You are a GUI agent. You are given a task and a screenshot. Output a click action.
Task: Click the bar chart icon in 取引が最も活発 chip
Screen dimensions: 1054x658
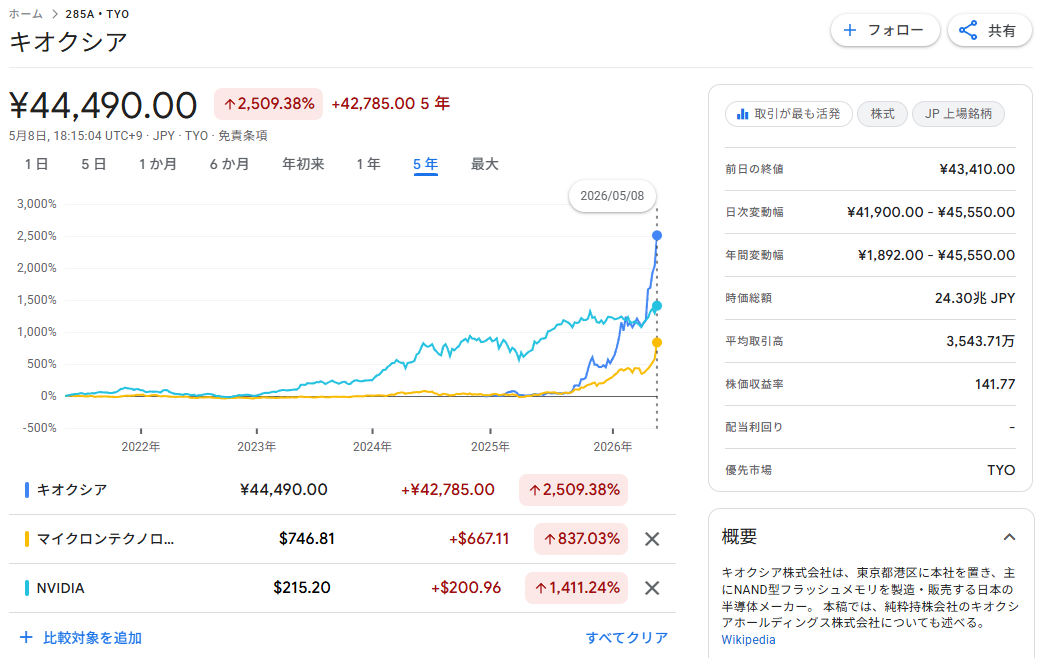tap(742, 114)
